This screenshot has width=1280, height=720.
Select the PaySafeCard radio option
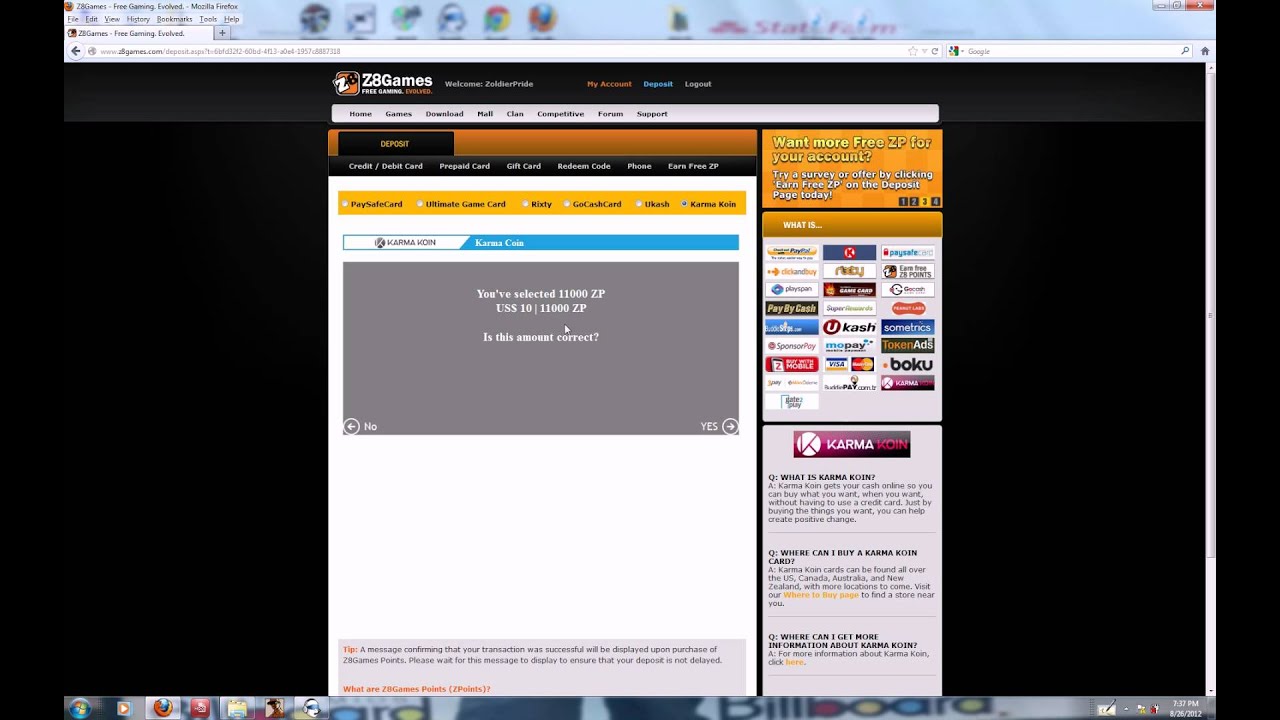tap(346, 204)
